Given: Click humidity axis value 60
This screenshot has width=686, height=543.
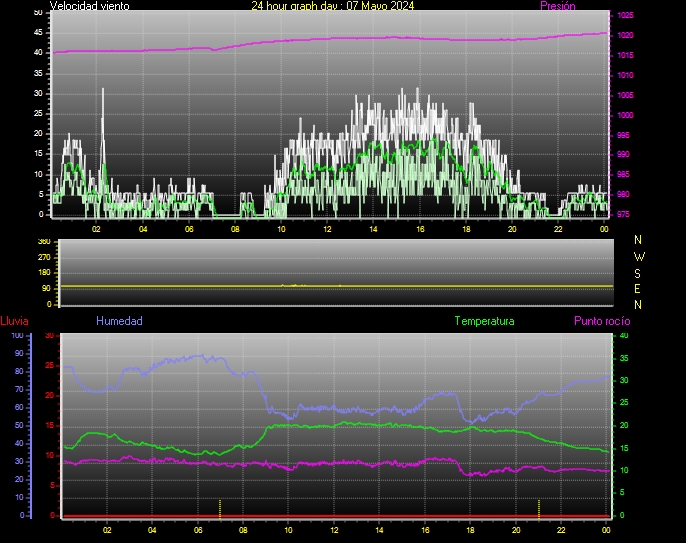Looking at the screenshot, I should (x=19, y=407).
